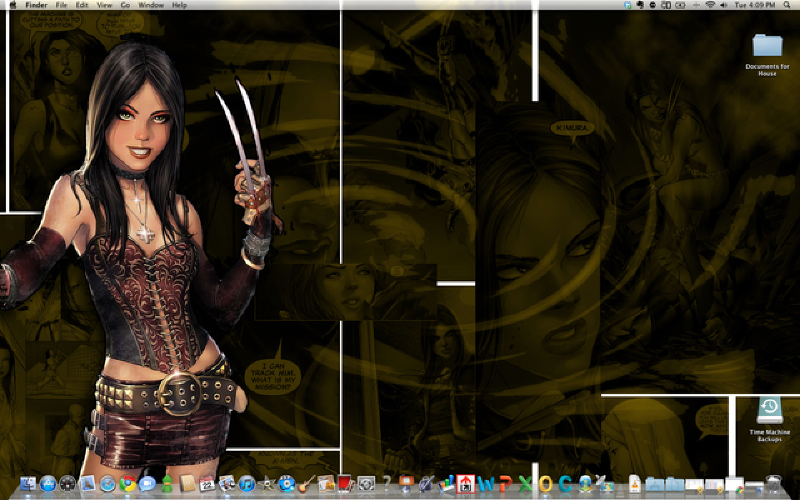
Task: Open the brown Address Book icon in Dock
Action: coord(187,483)
